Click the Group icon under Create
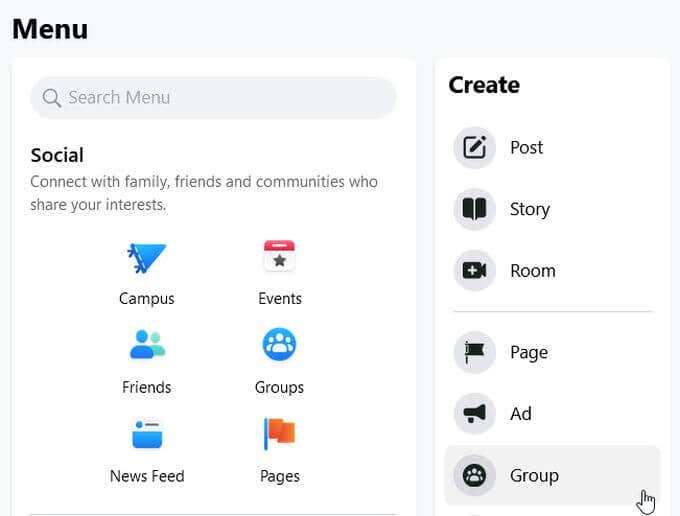The image size is (680, 516). coord(475,475)
